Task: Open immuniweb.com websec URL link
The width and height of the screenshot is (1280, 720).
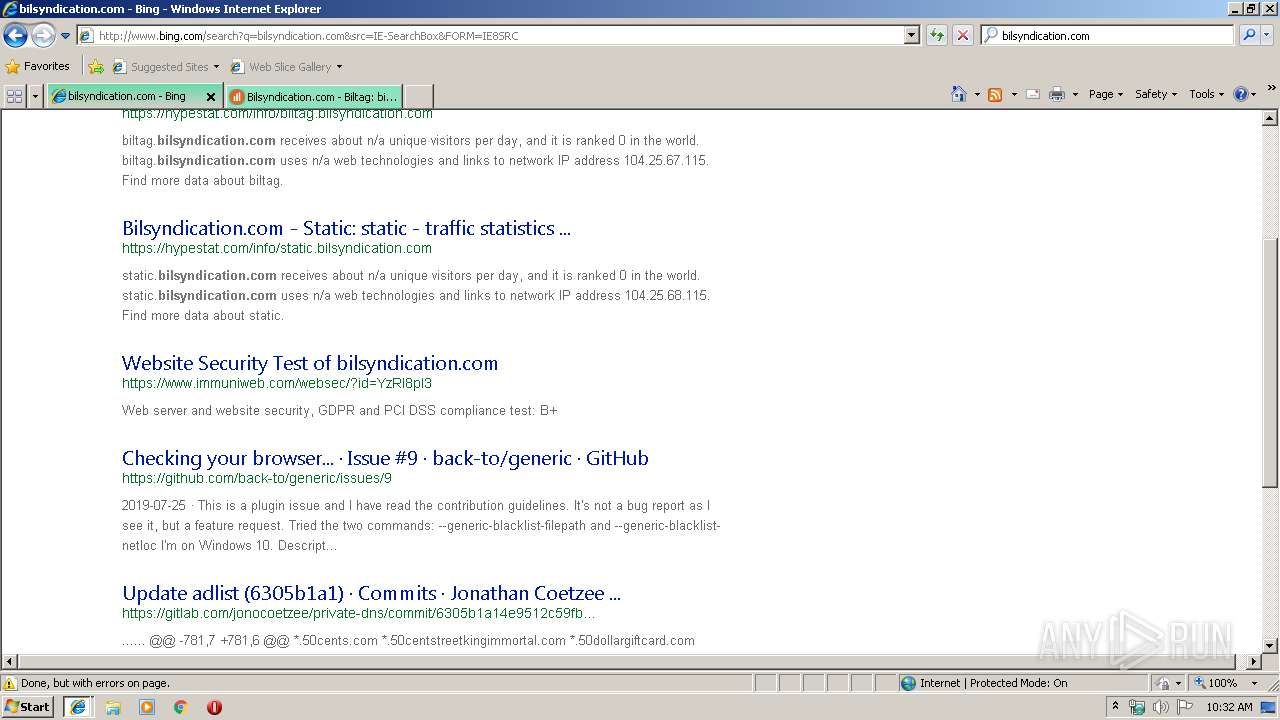Action: pos(277,383)
